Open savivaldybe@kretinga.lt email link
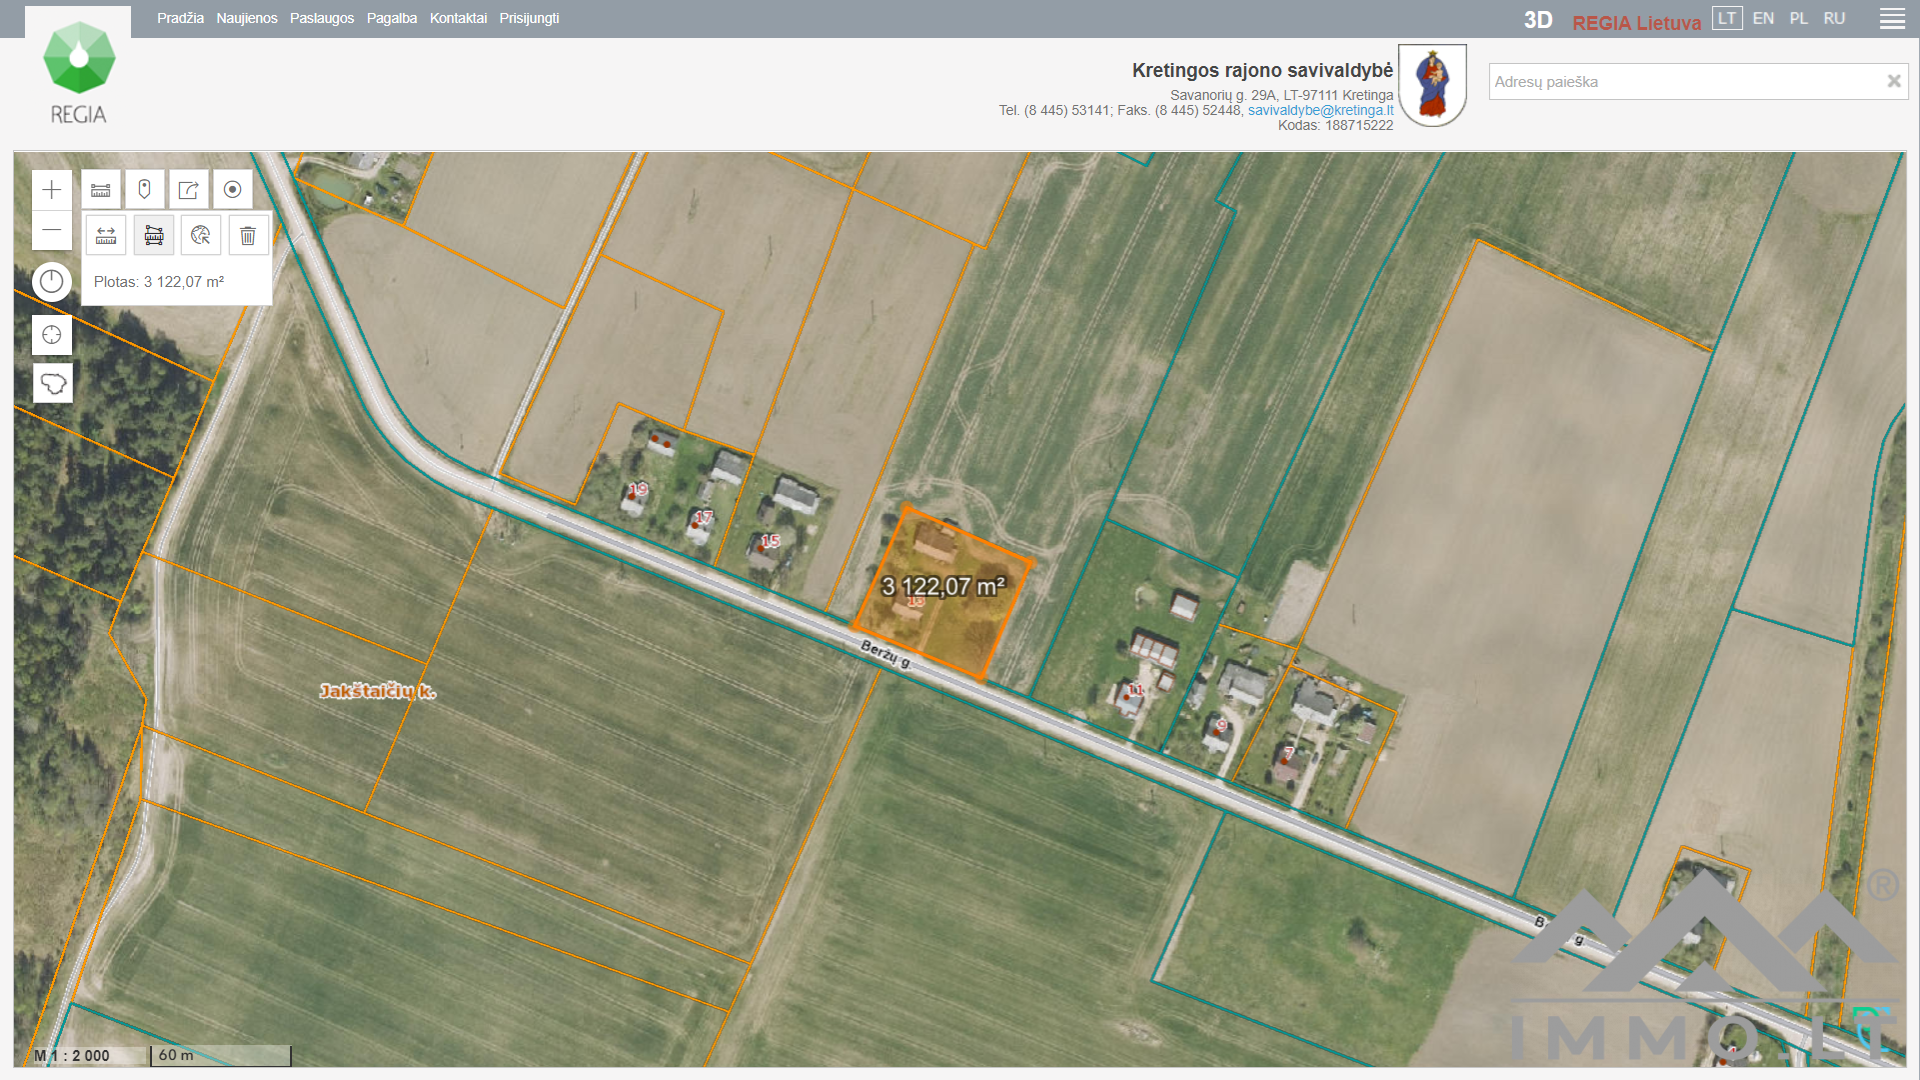The height and width of the screenshot is (1080, 1920). pyautogui.click(x=1320, y=110)
